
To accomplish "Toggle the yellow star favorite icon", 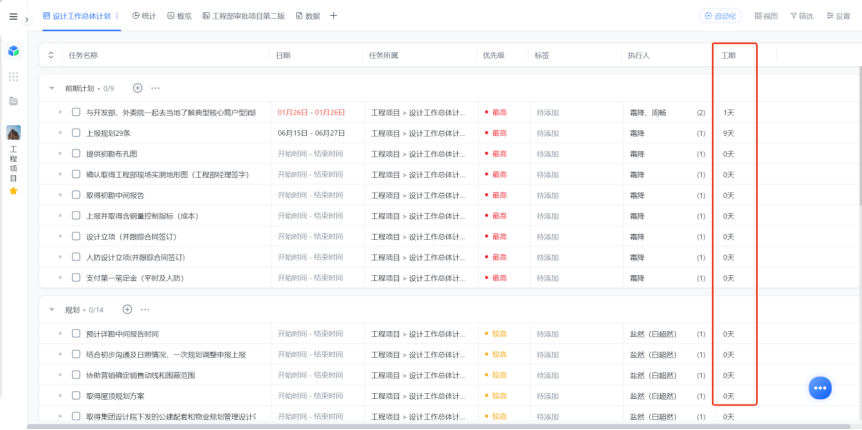I will (x=13, y=191).
